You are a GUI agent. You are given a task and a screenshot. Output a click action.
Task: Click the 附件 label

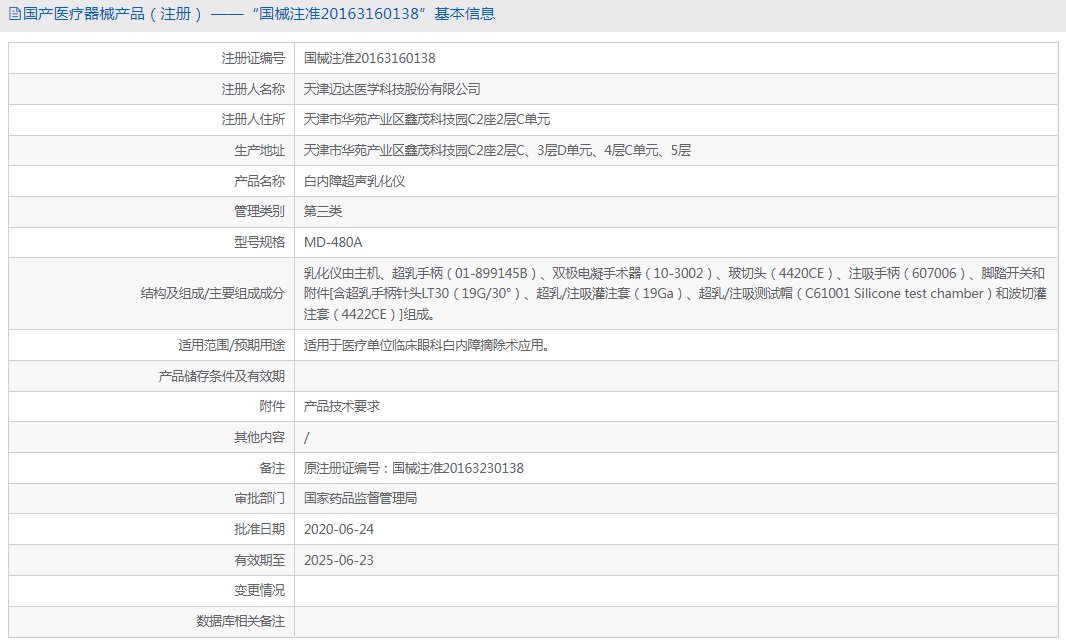coord(272,407)
